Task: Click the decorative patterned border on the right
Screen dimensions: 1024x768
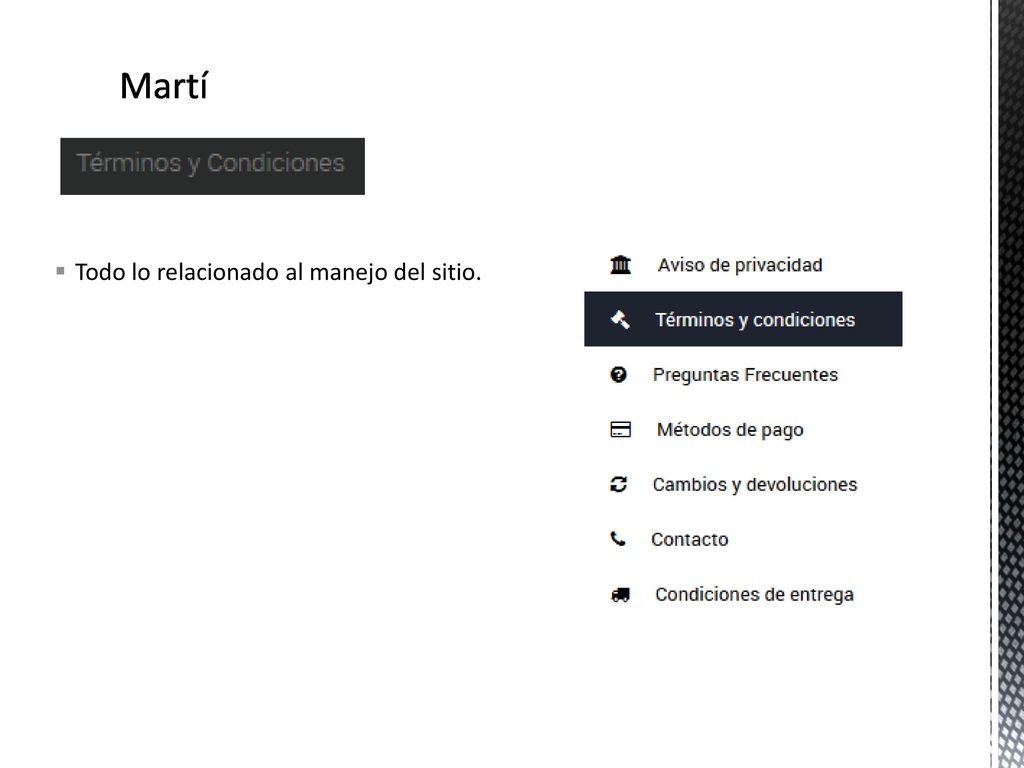Action: click(1008, 384)
